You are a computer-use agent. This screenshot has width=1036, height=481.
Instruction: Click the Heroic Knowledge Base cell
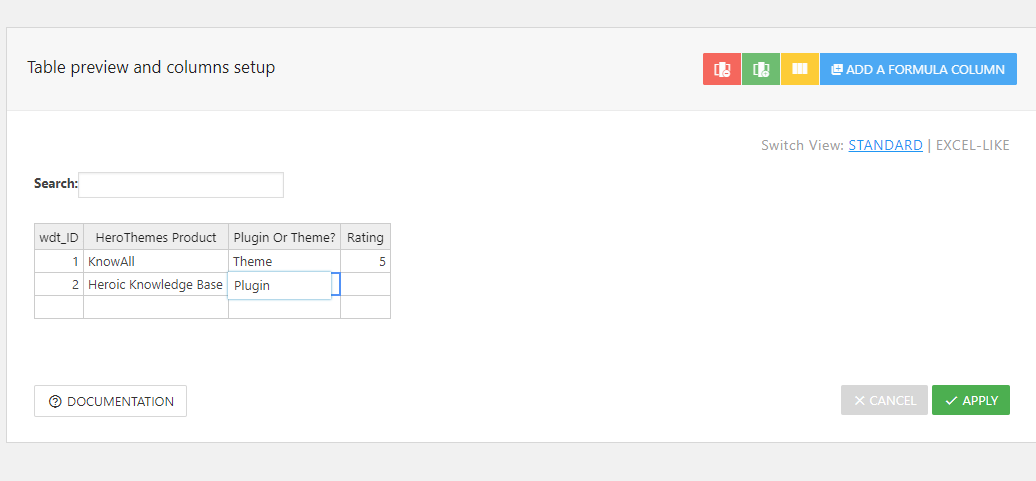(156, 285)
